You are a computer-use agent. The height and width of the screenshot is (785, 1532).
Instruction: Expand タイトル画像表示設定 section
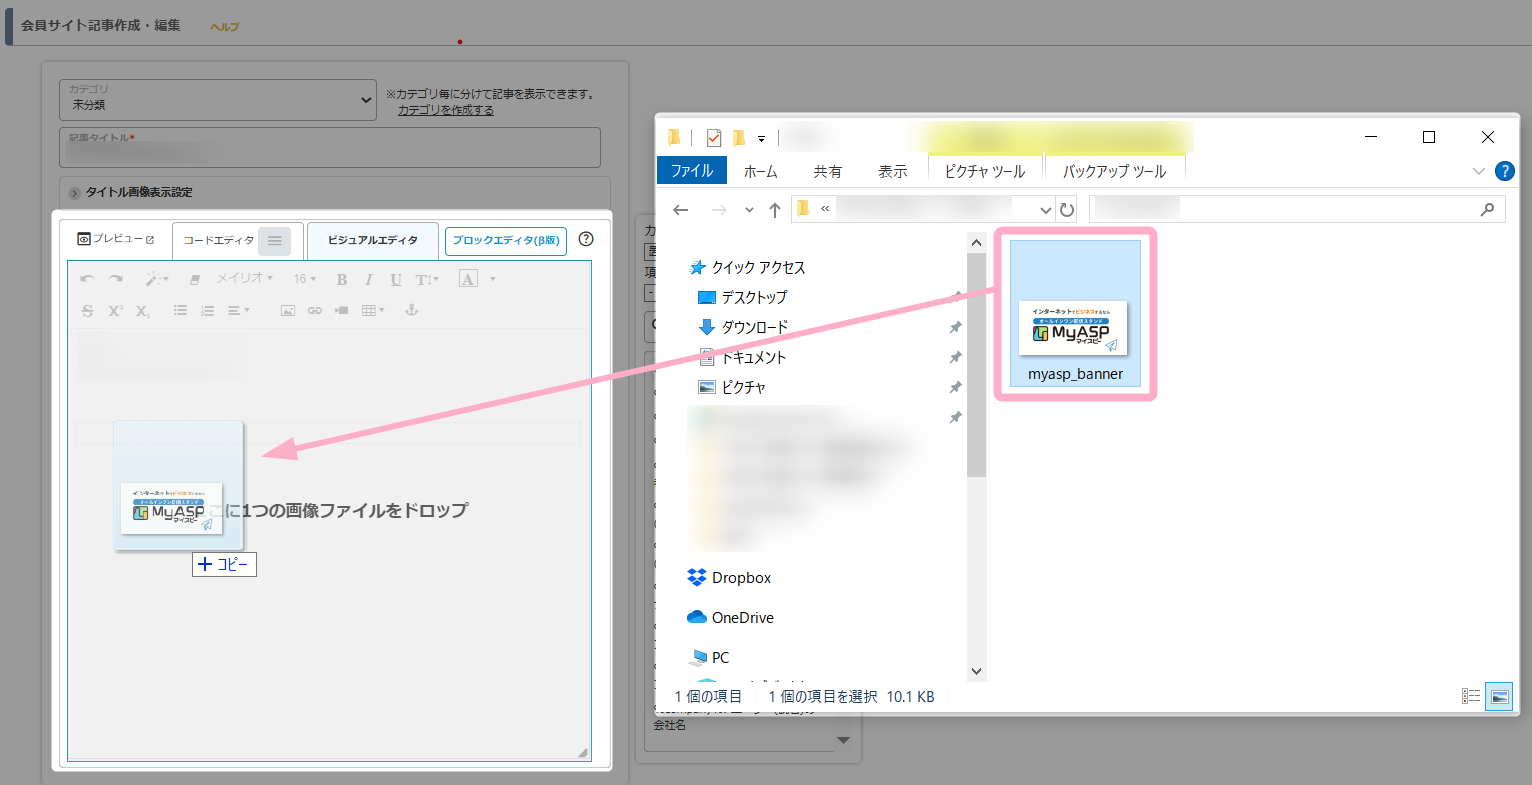pyautogui.click(x=75, y=193)
